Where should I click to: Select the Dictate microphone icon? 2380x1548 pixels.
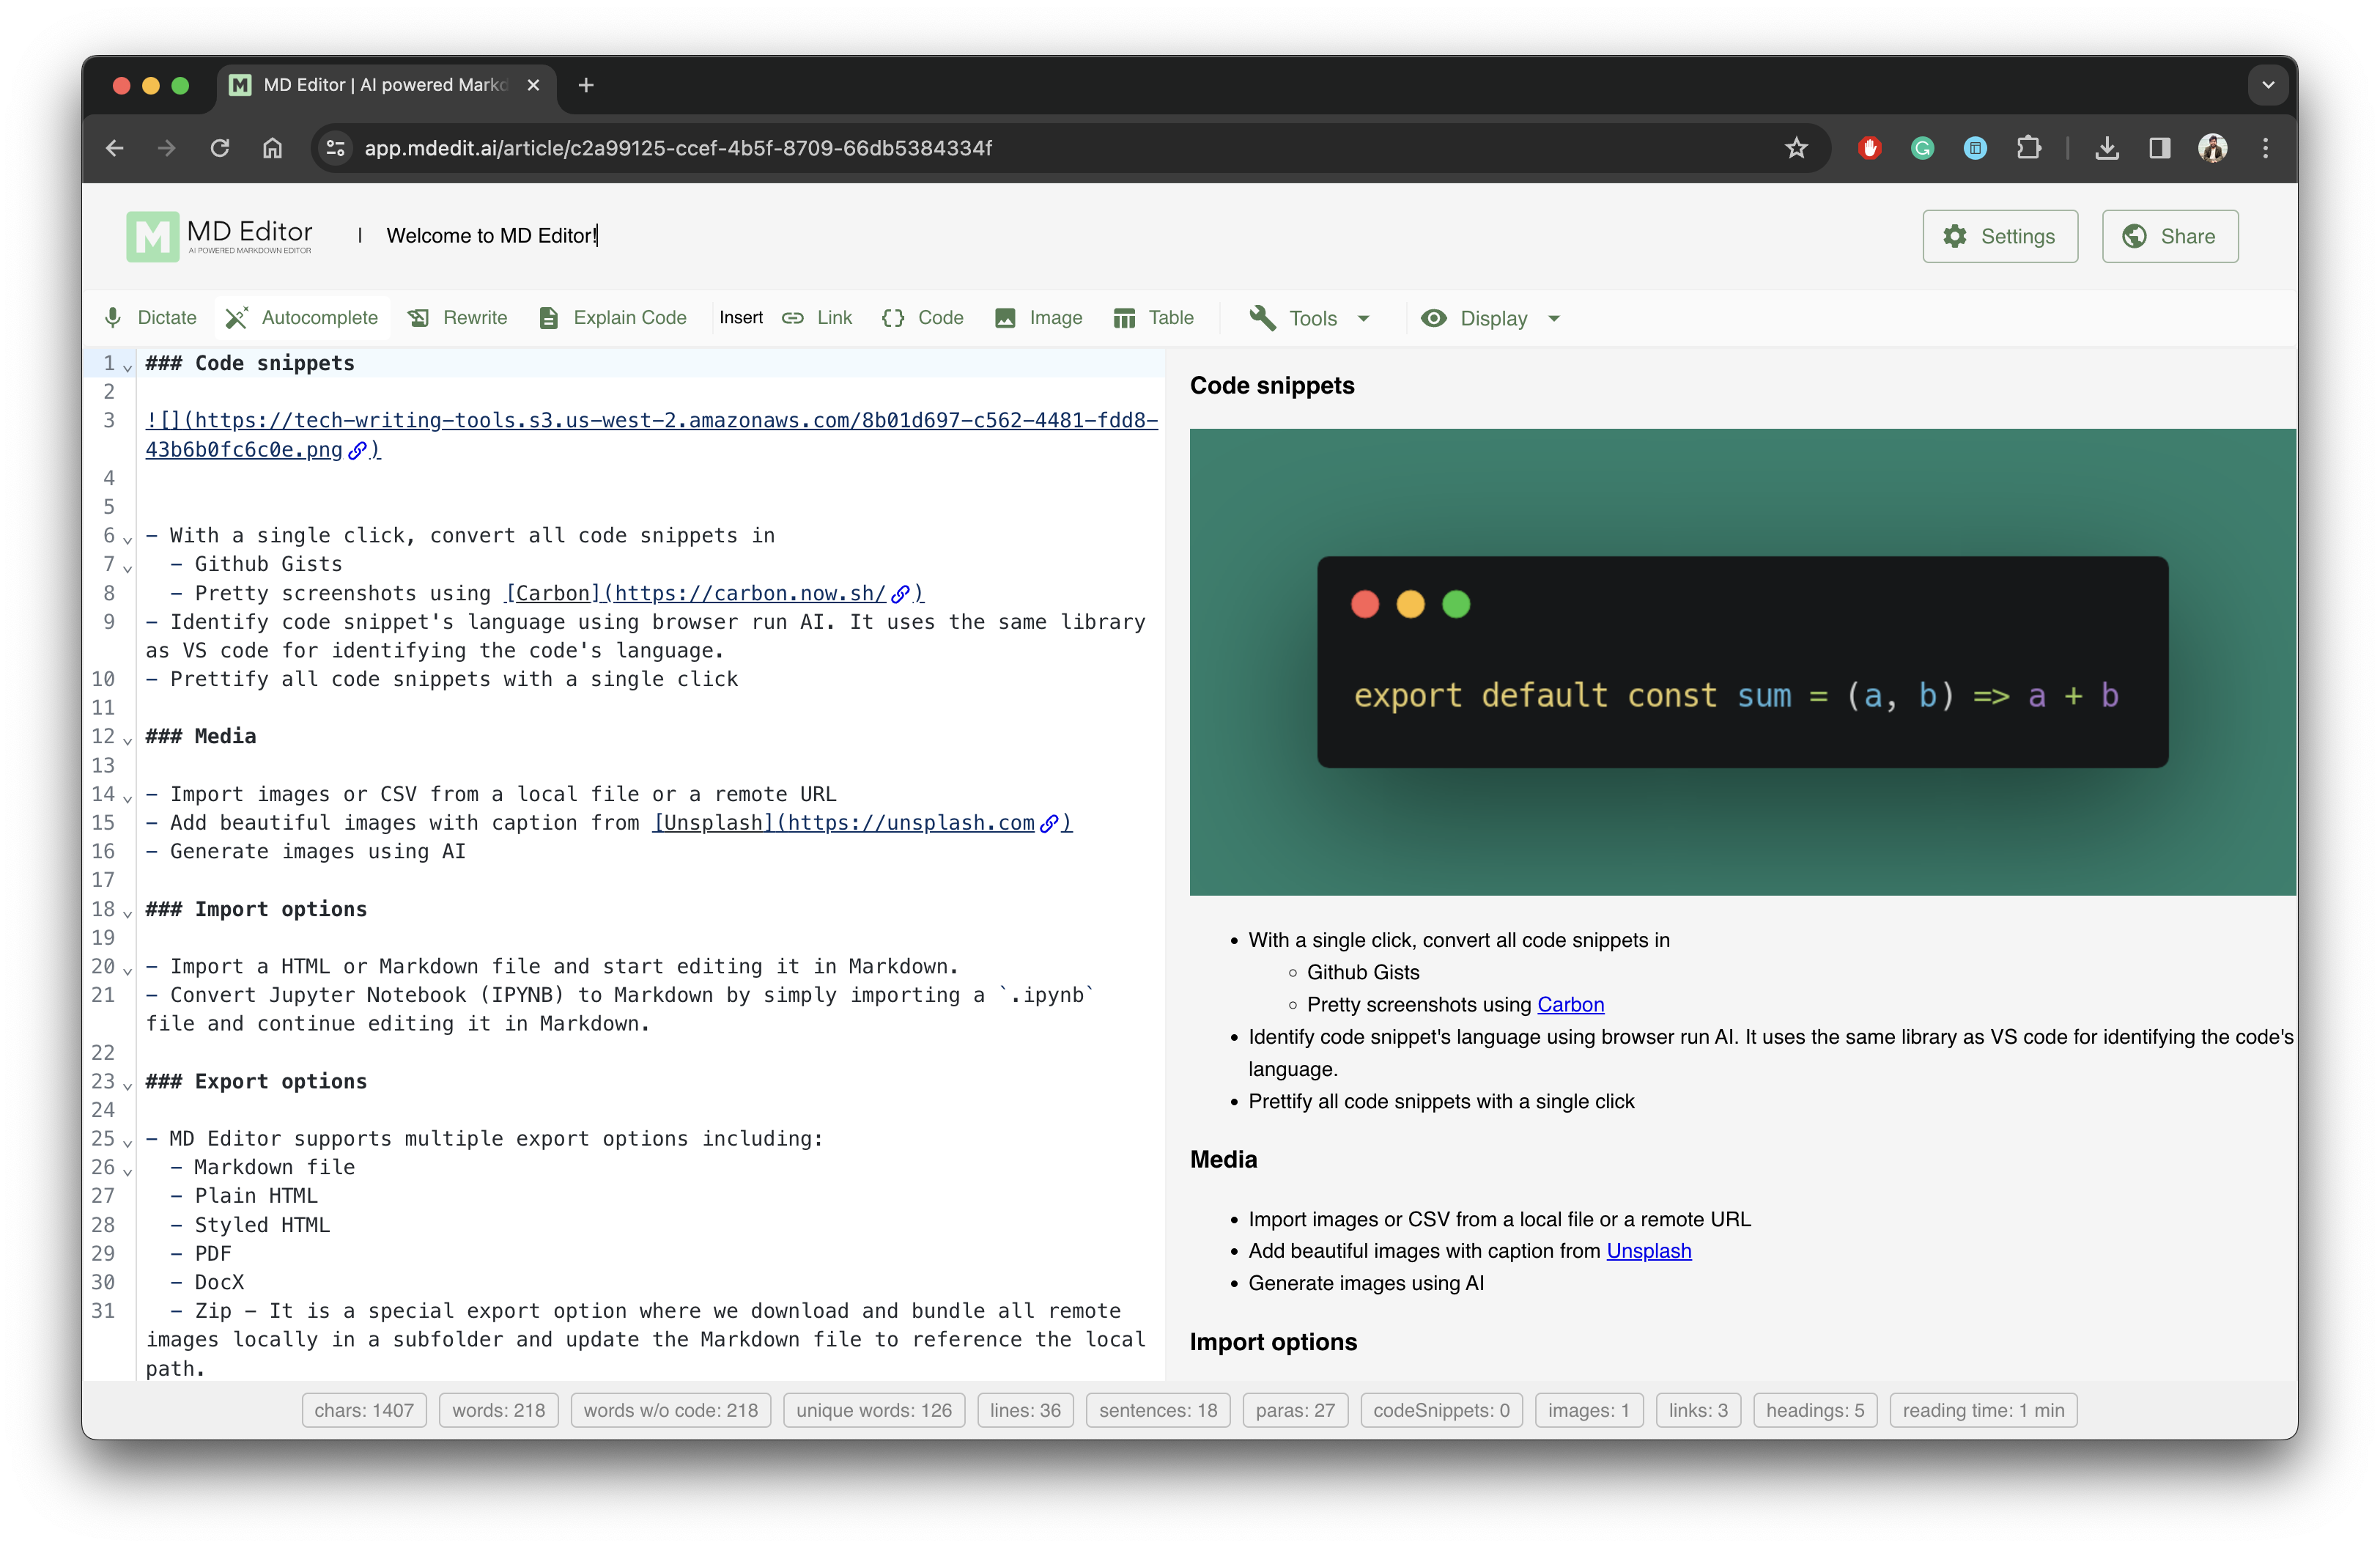113,317
